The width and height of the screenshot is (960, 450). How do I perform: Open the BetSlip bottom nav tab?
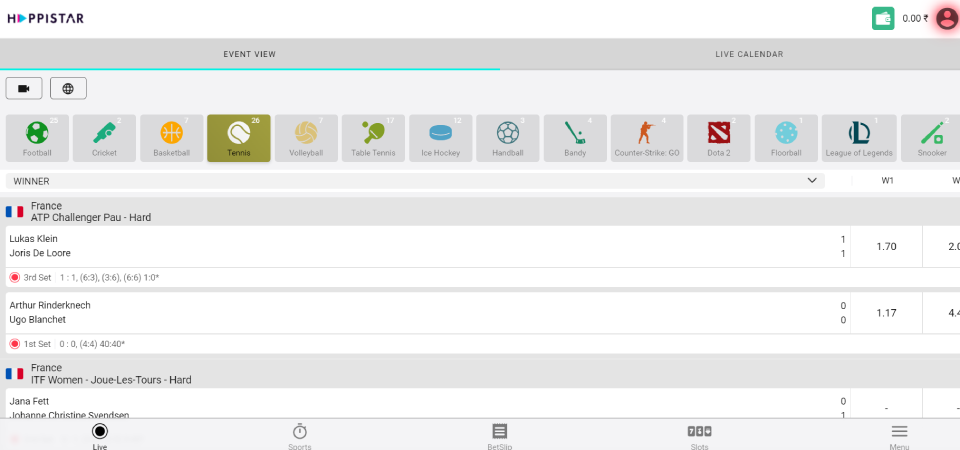click(500, 436)
